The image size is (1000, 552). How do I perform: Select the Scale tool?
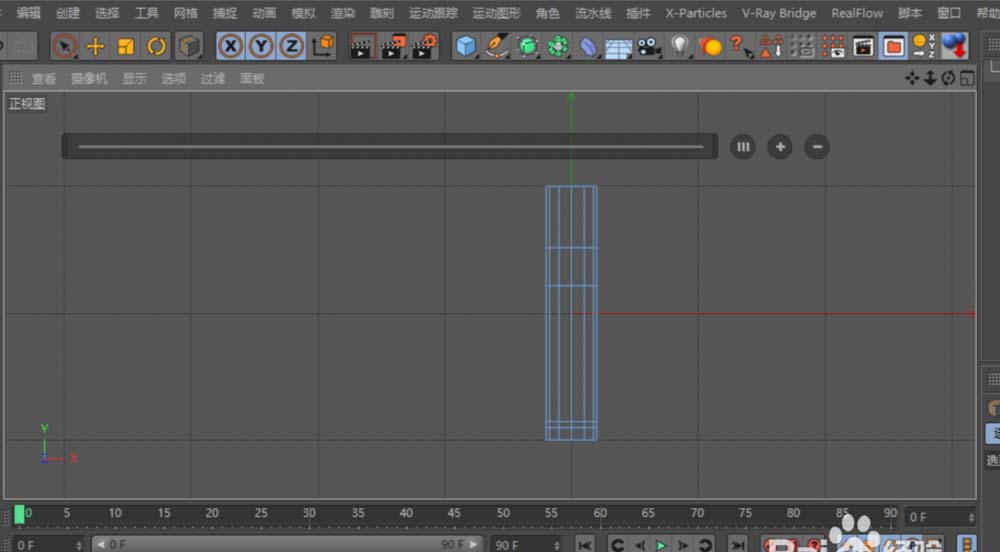click(126, 46)
